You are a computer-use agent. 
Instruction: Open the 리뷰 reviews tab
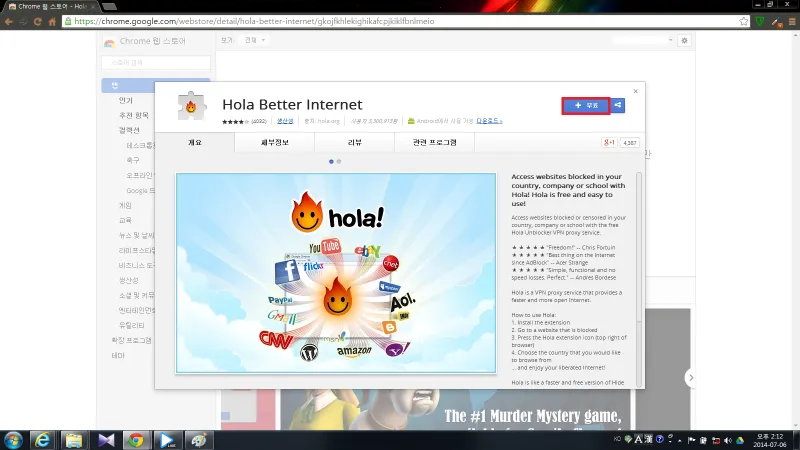pyautogui.click(x=355, y=142)
